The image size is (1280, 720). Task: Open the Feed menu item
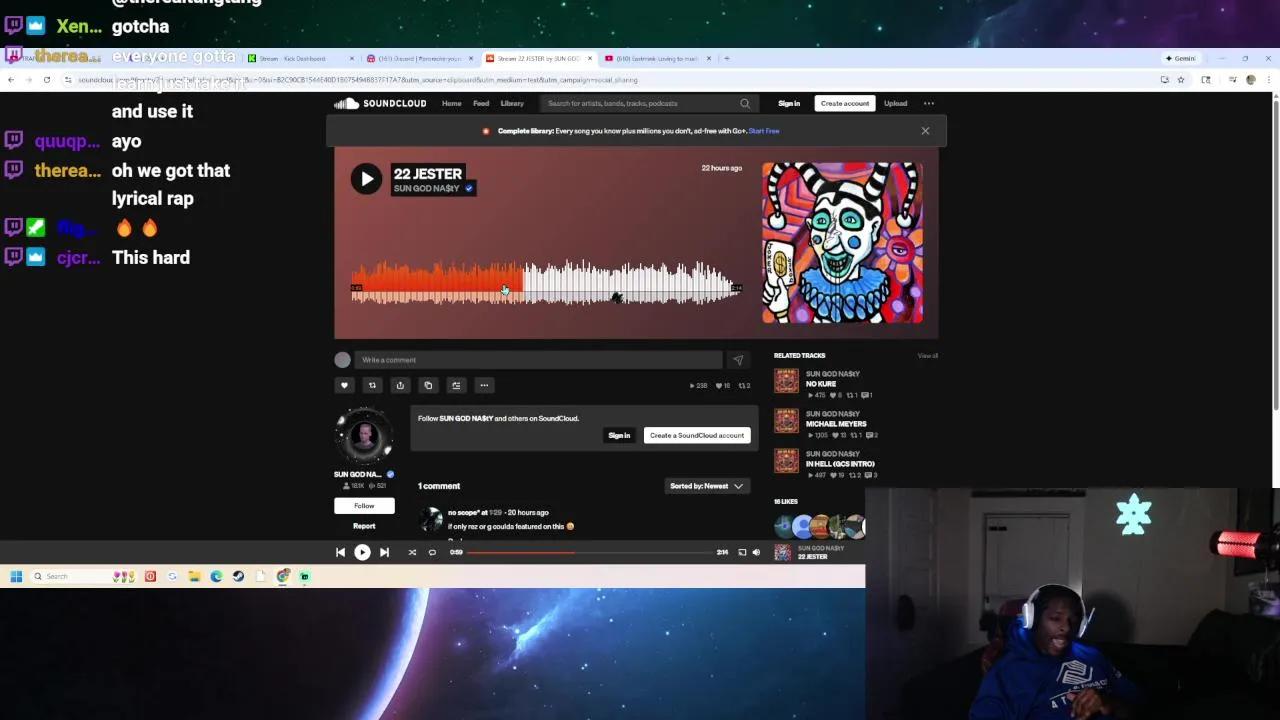[x=481, y=103]
